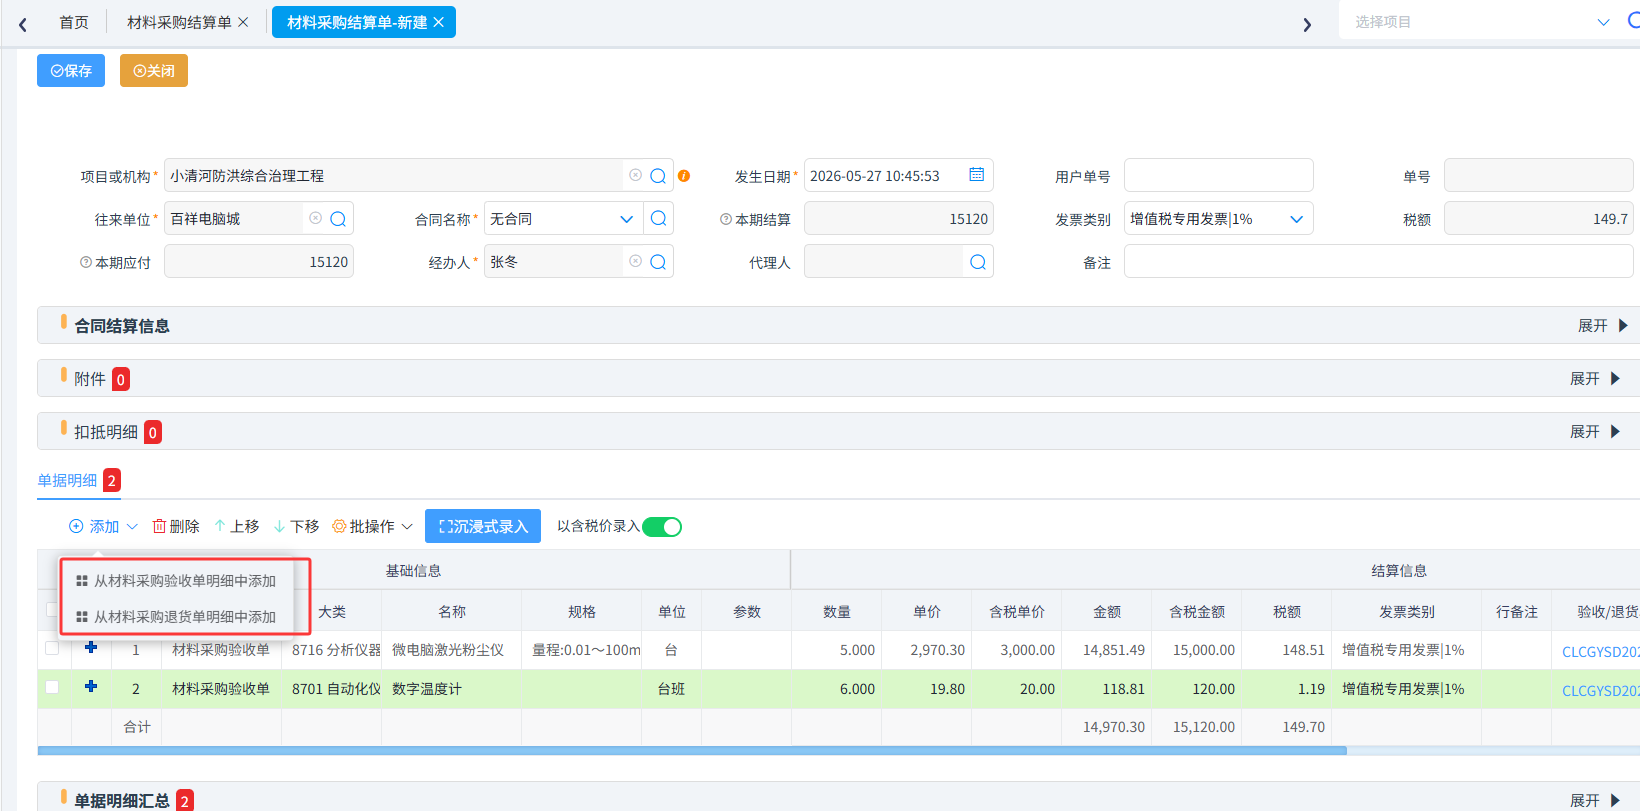Clear the 经办人 field value
This screenshot has width=1640, height=811.
coord(635,261)
